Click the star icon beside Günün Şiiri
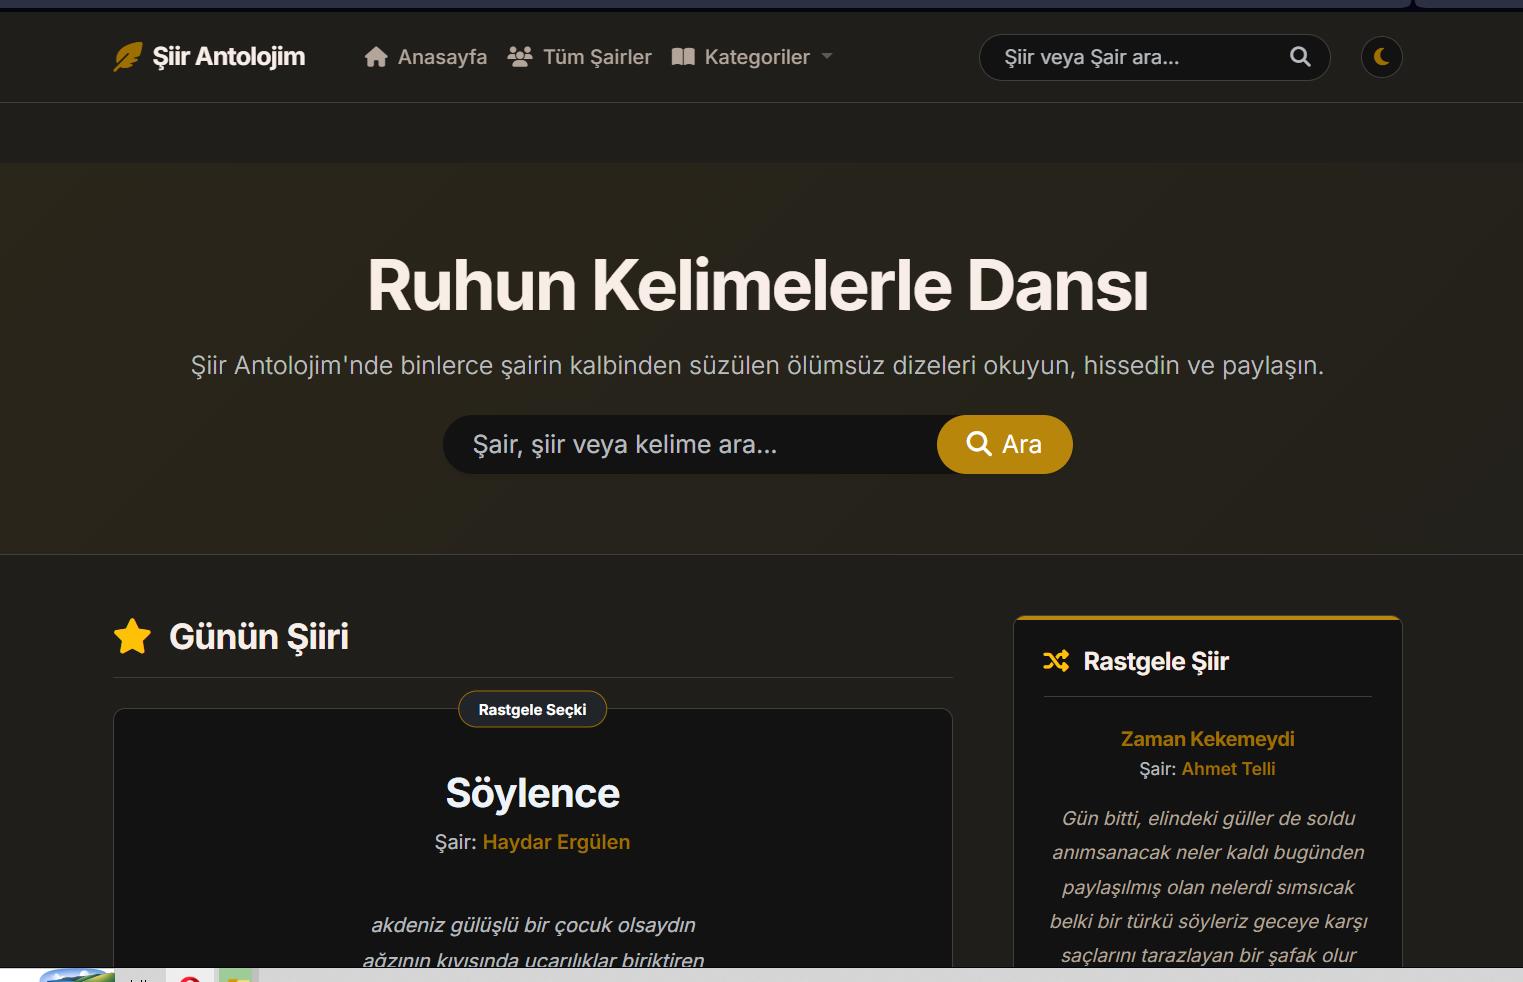Viewport: 1523px width, 982px height. click(132, 636)
